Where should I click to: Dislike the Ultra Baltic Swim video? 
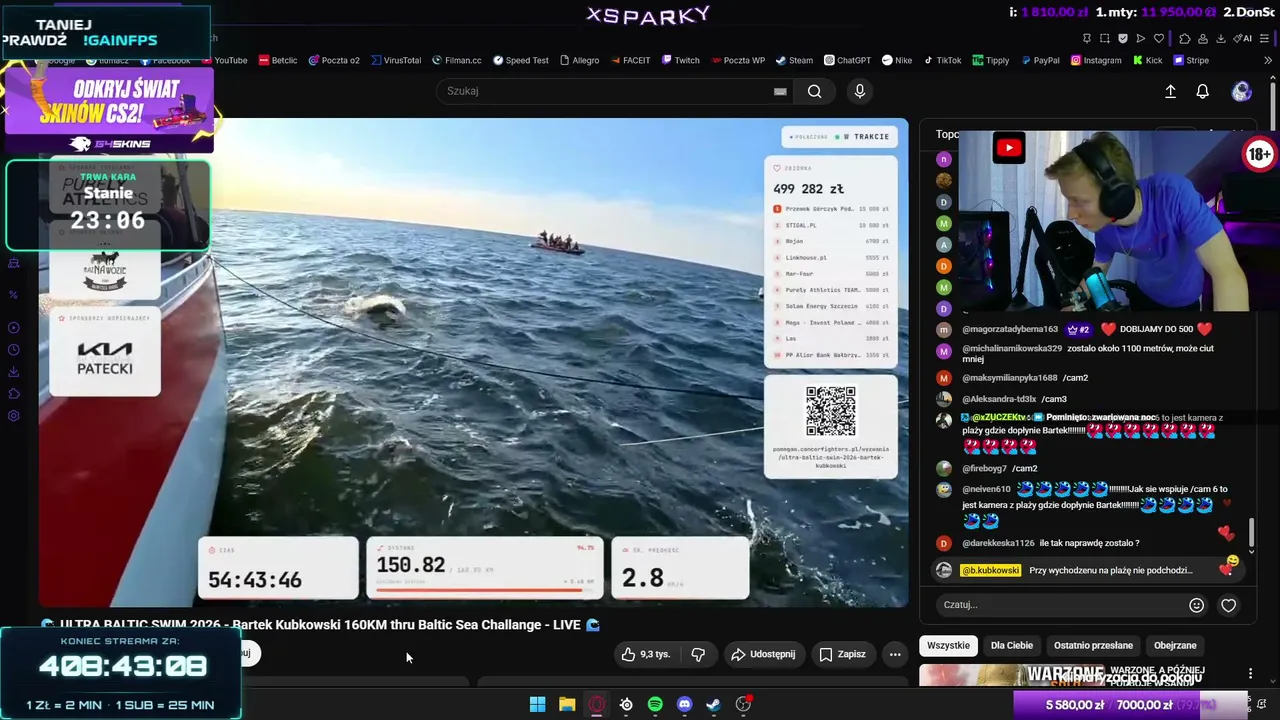[x=698, y=654]
